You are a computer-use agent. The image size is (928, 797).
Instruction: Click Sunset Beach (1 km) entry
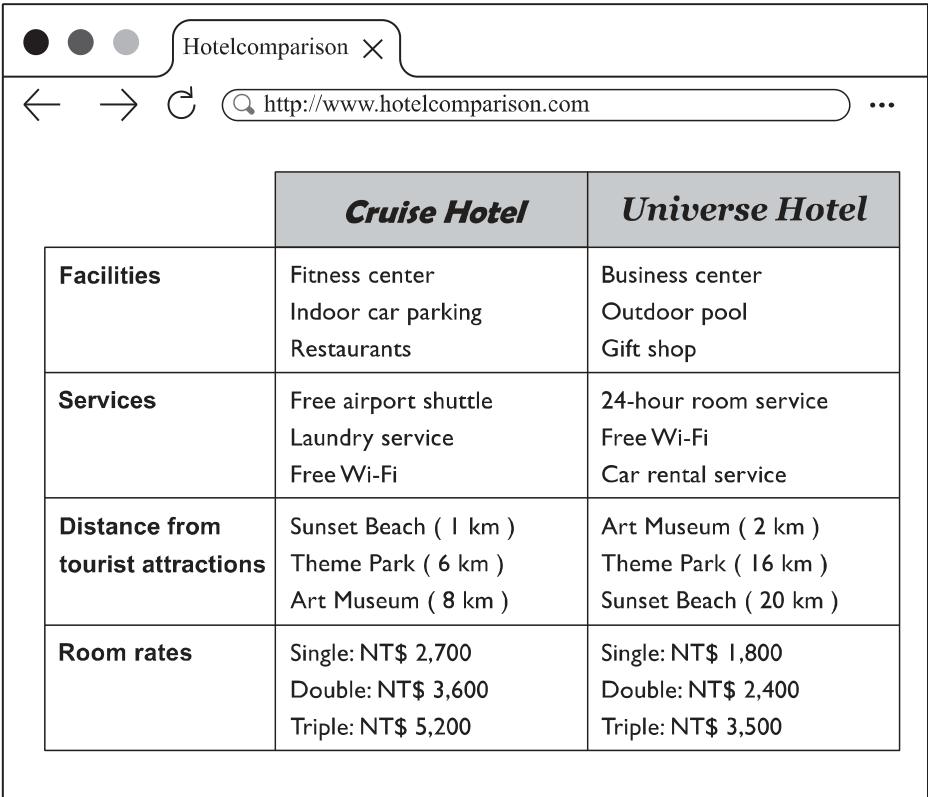coord(402,527)
